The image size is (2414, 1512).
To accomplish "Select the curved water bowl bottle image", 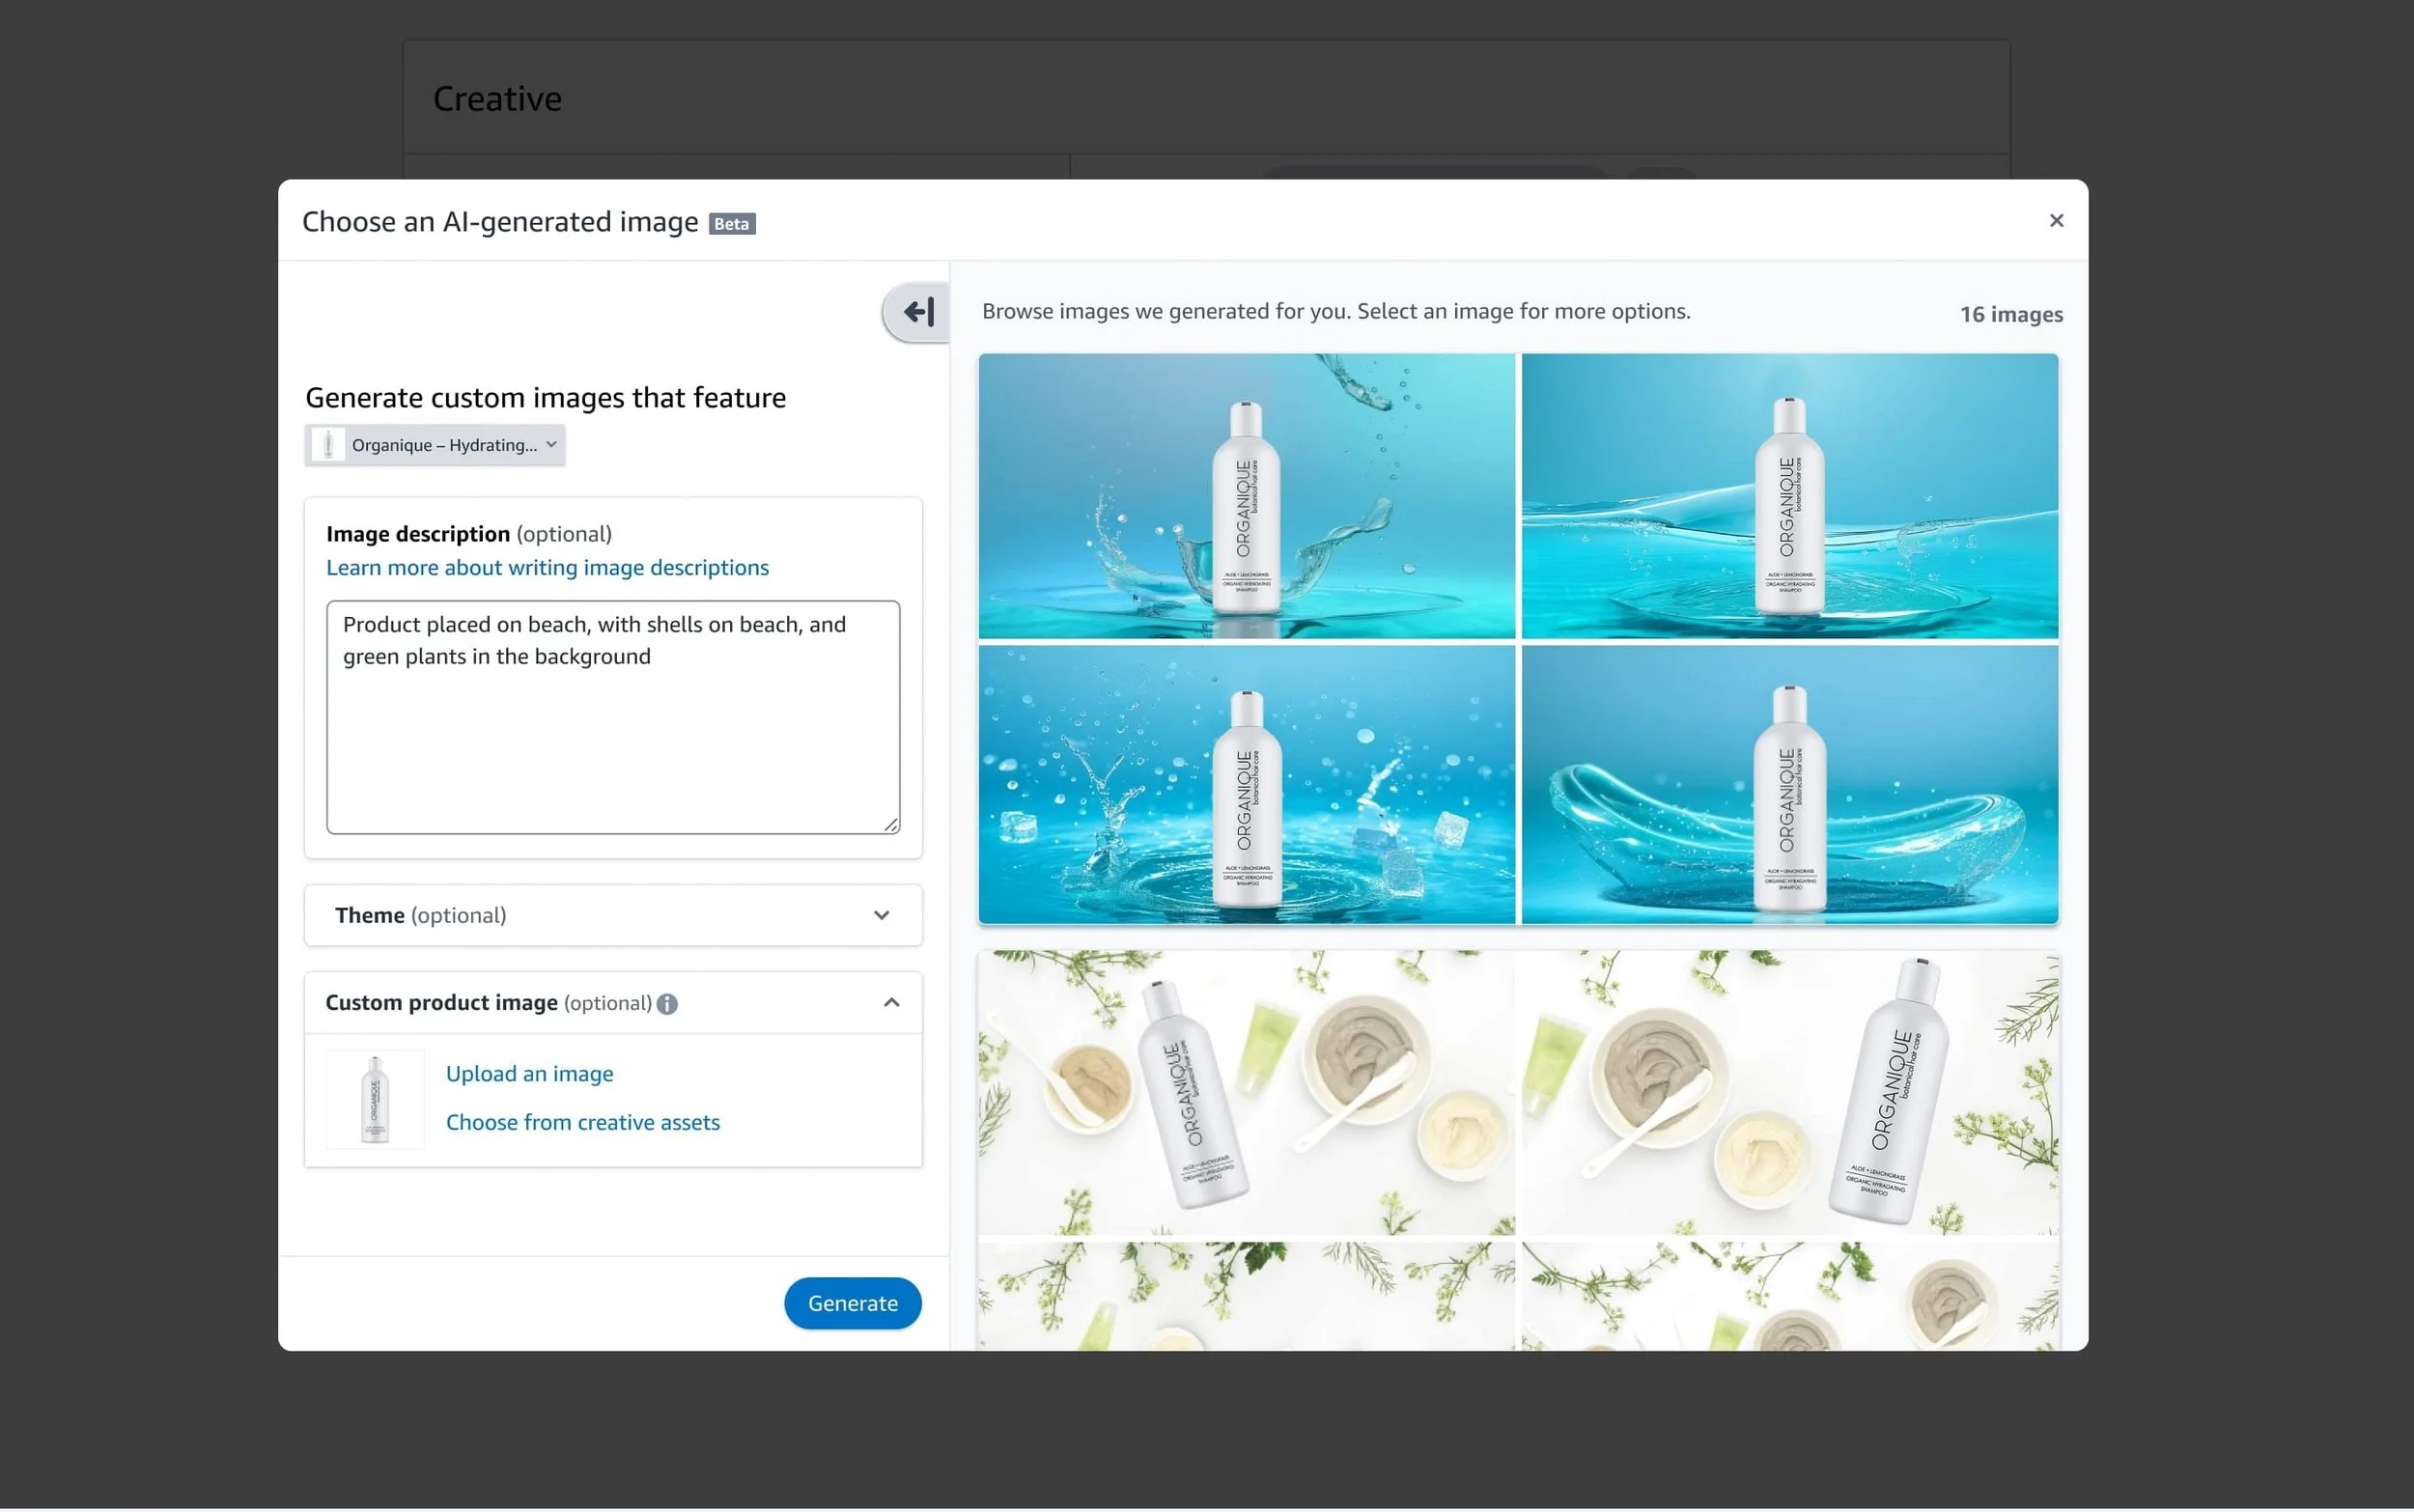I will [1788, 784].
